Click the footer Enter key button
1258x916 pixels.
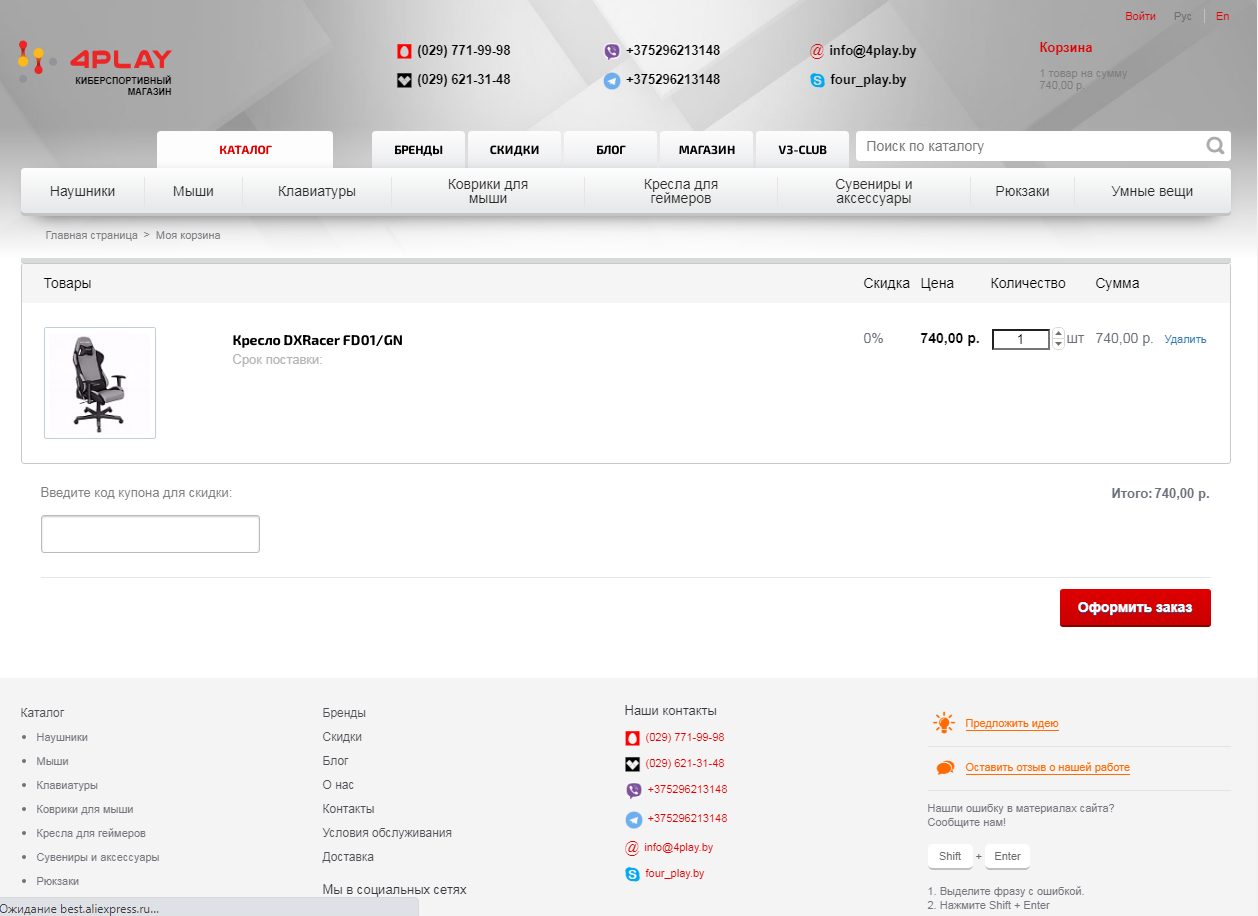click(1007, 856)
